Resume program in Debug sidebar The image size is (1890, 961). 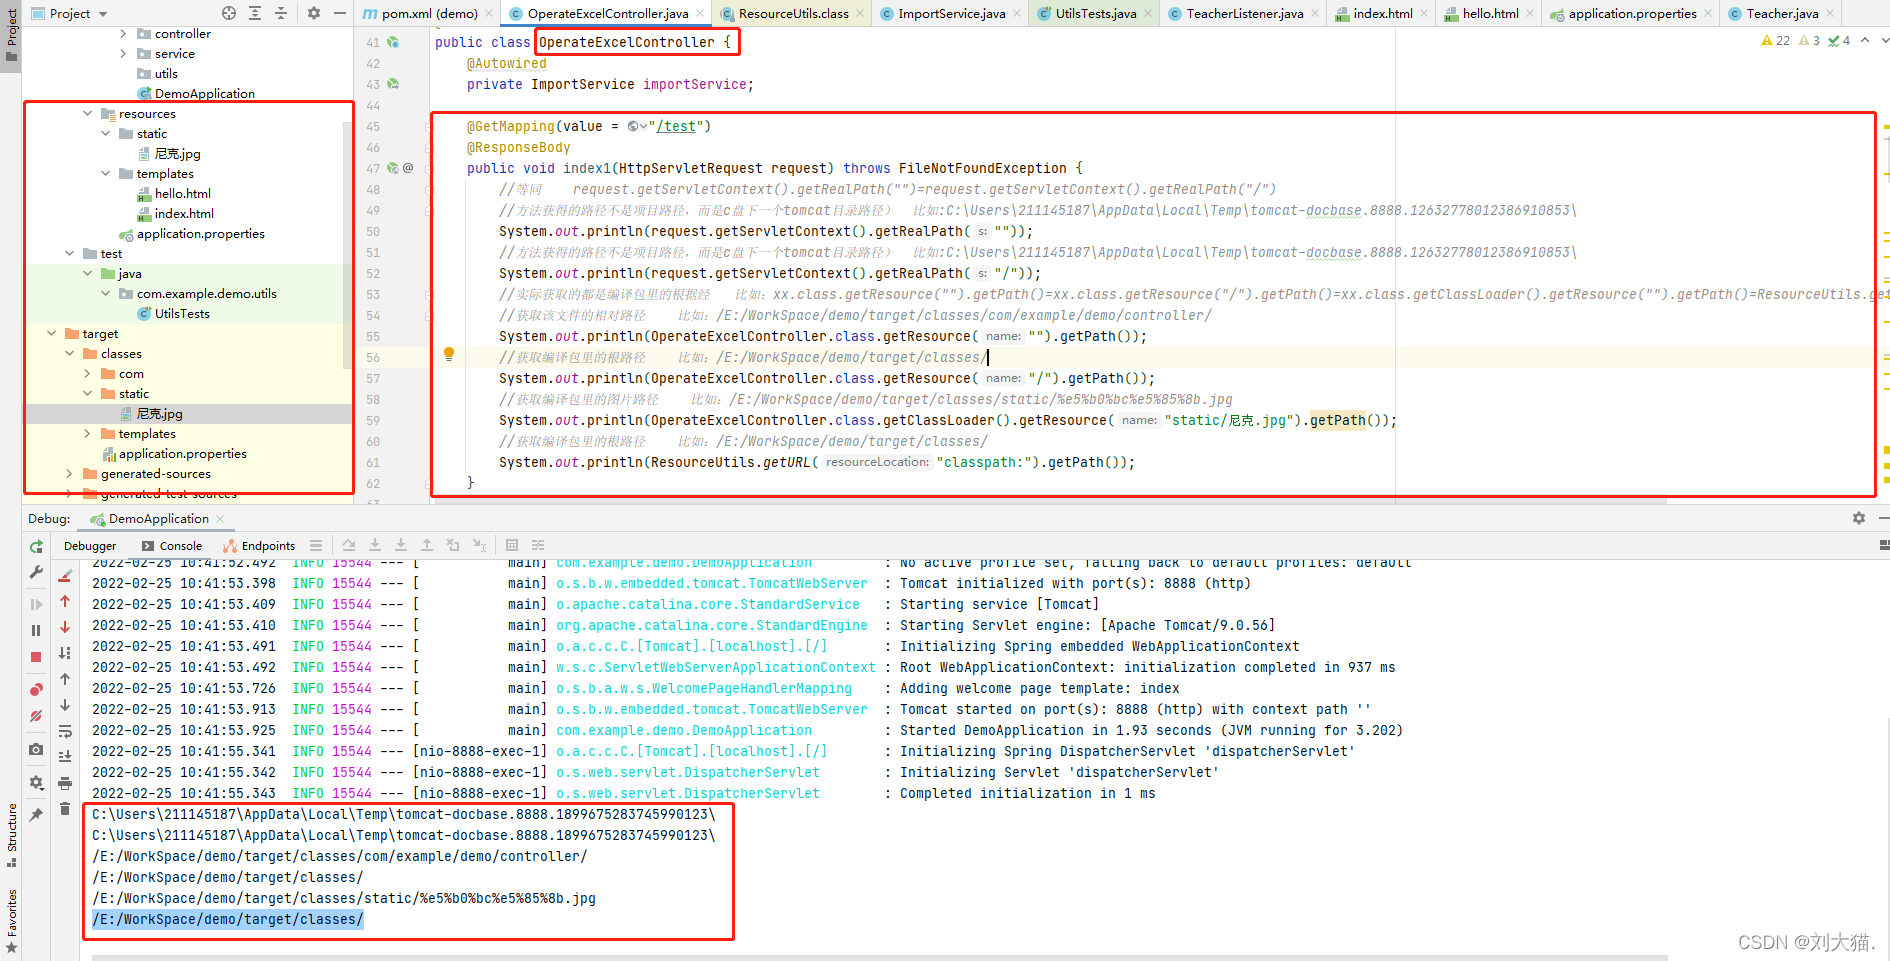(36, 604)
